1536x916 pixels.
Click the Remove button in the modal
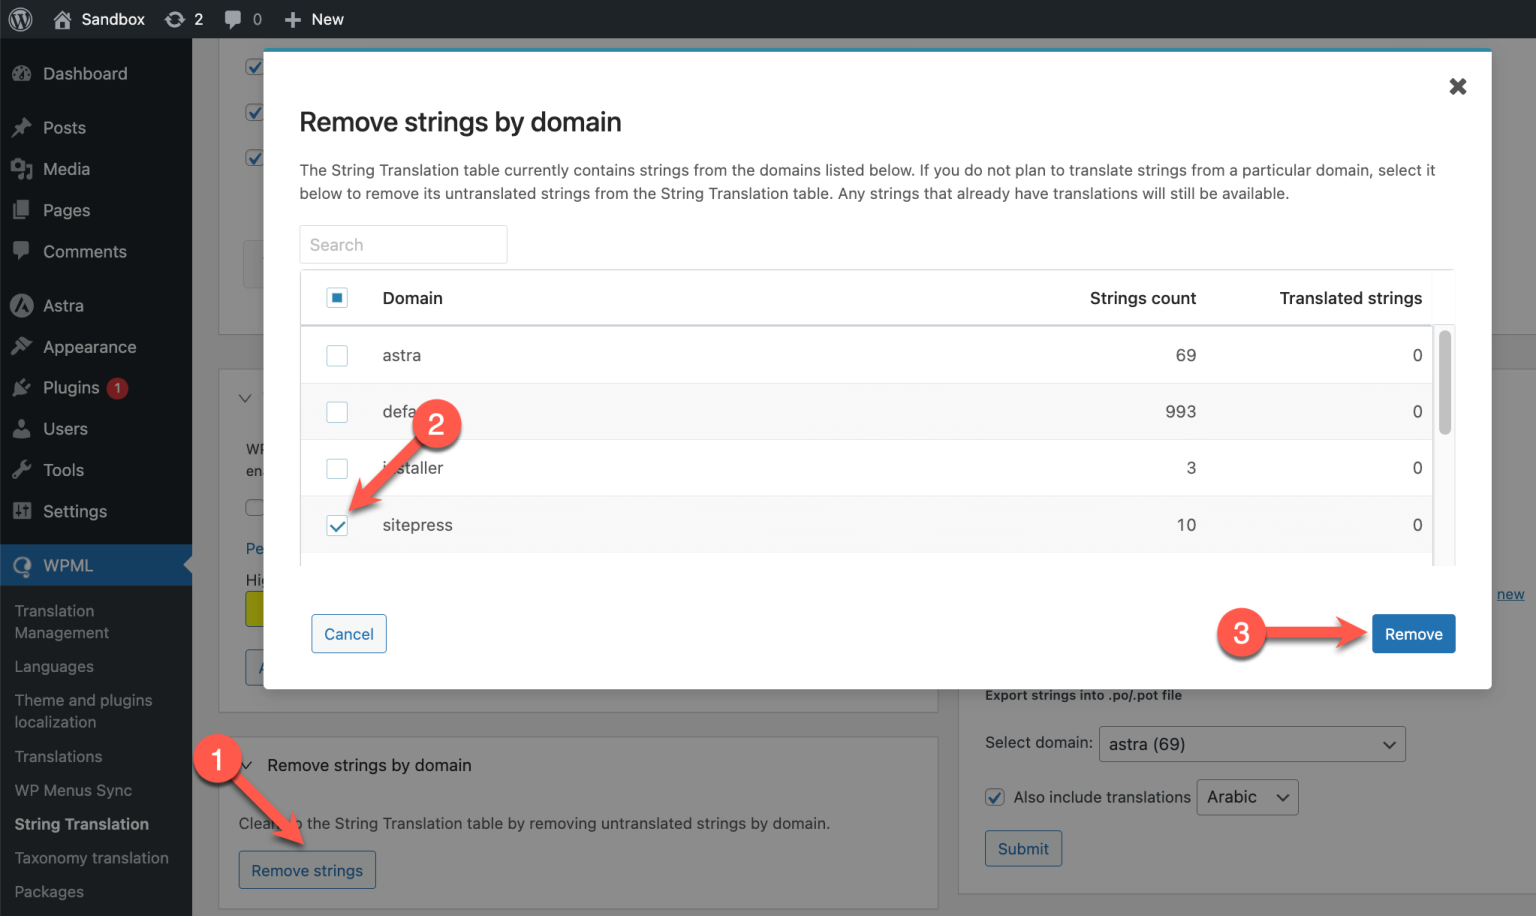coord(1413,633)
